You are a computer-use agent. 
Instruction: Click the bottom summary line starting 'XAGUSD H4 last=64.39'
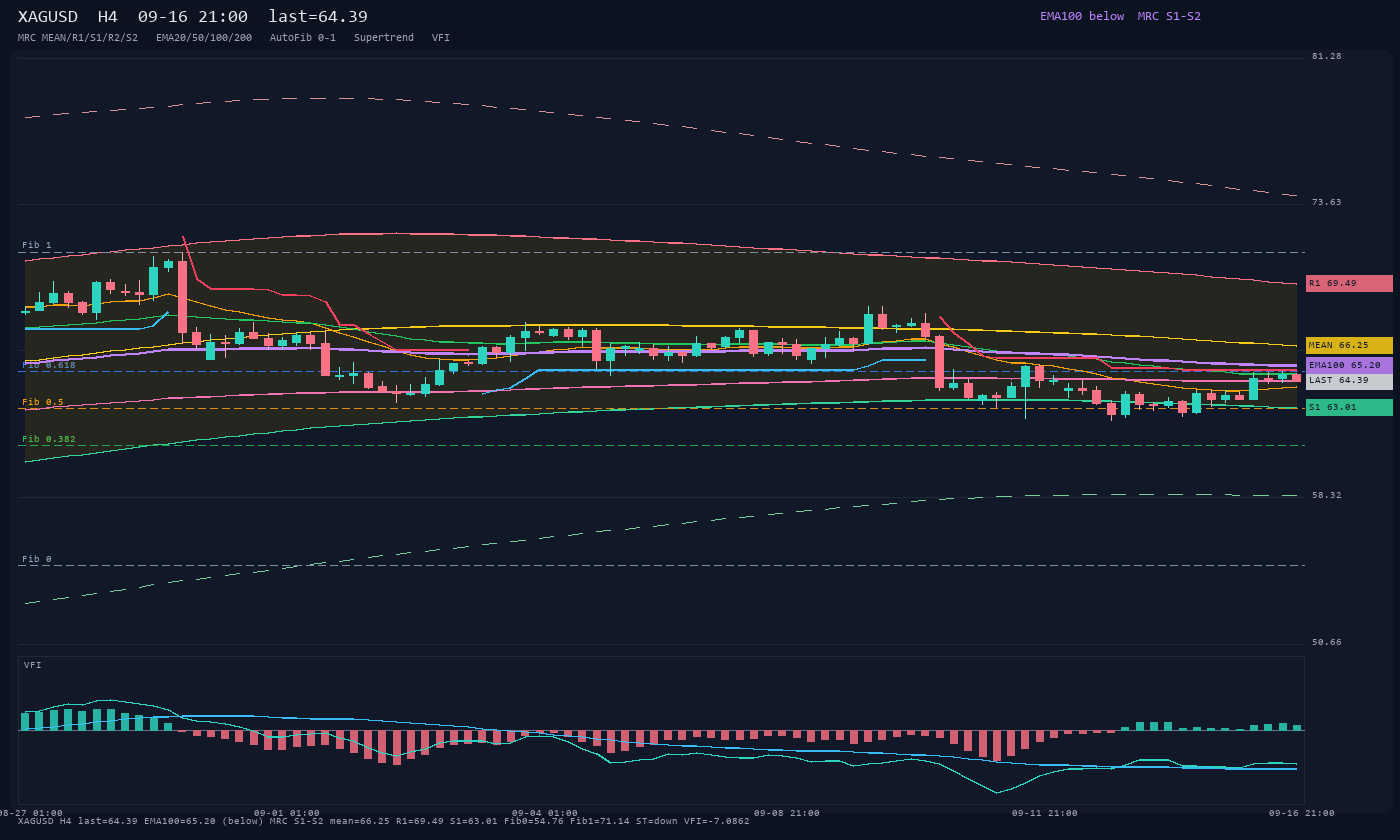(384, 822)
